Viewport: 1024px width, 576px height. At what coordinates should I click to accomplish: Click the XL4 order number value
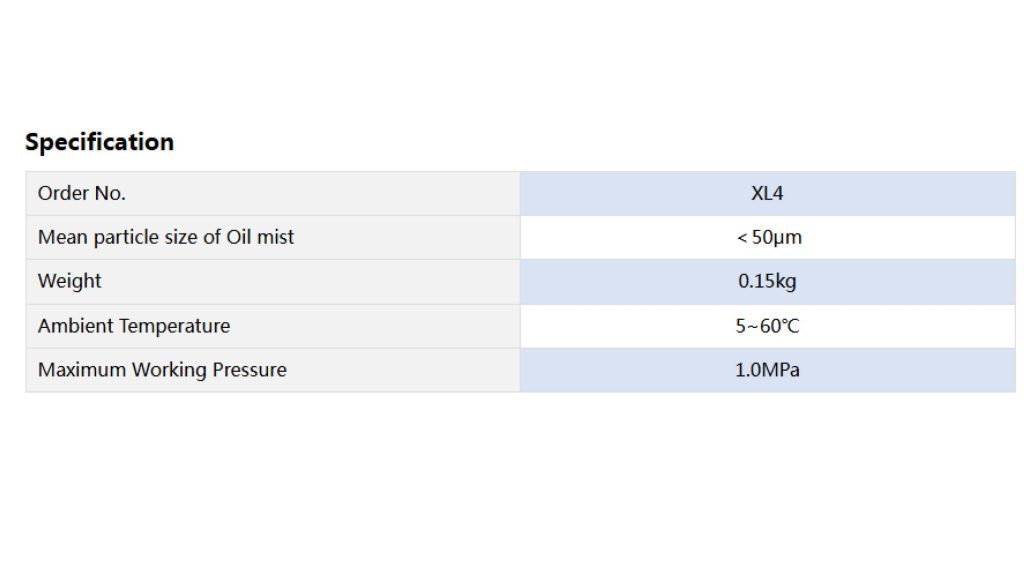pyautogui.click(x=767, y=194)
